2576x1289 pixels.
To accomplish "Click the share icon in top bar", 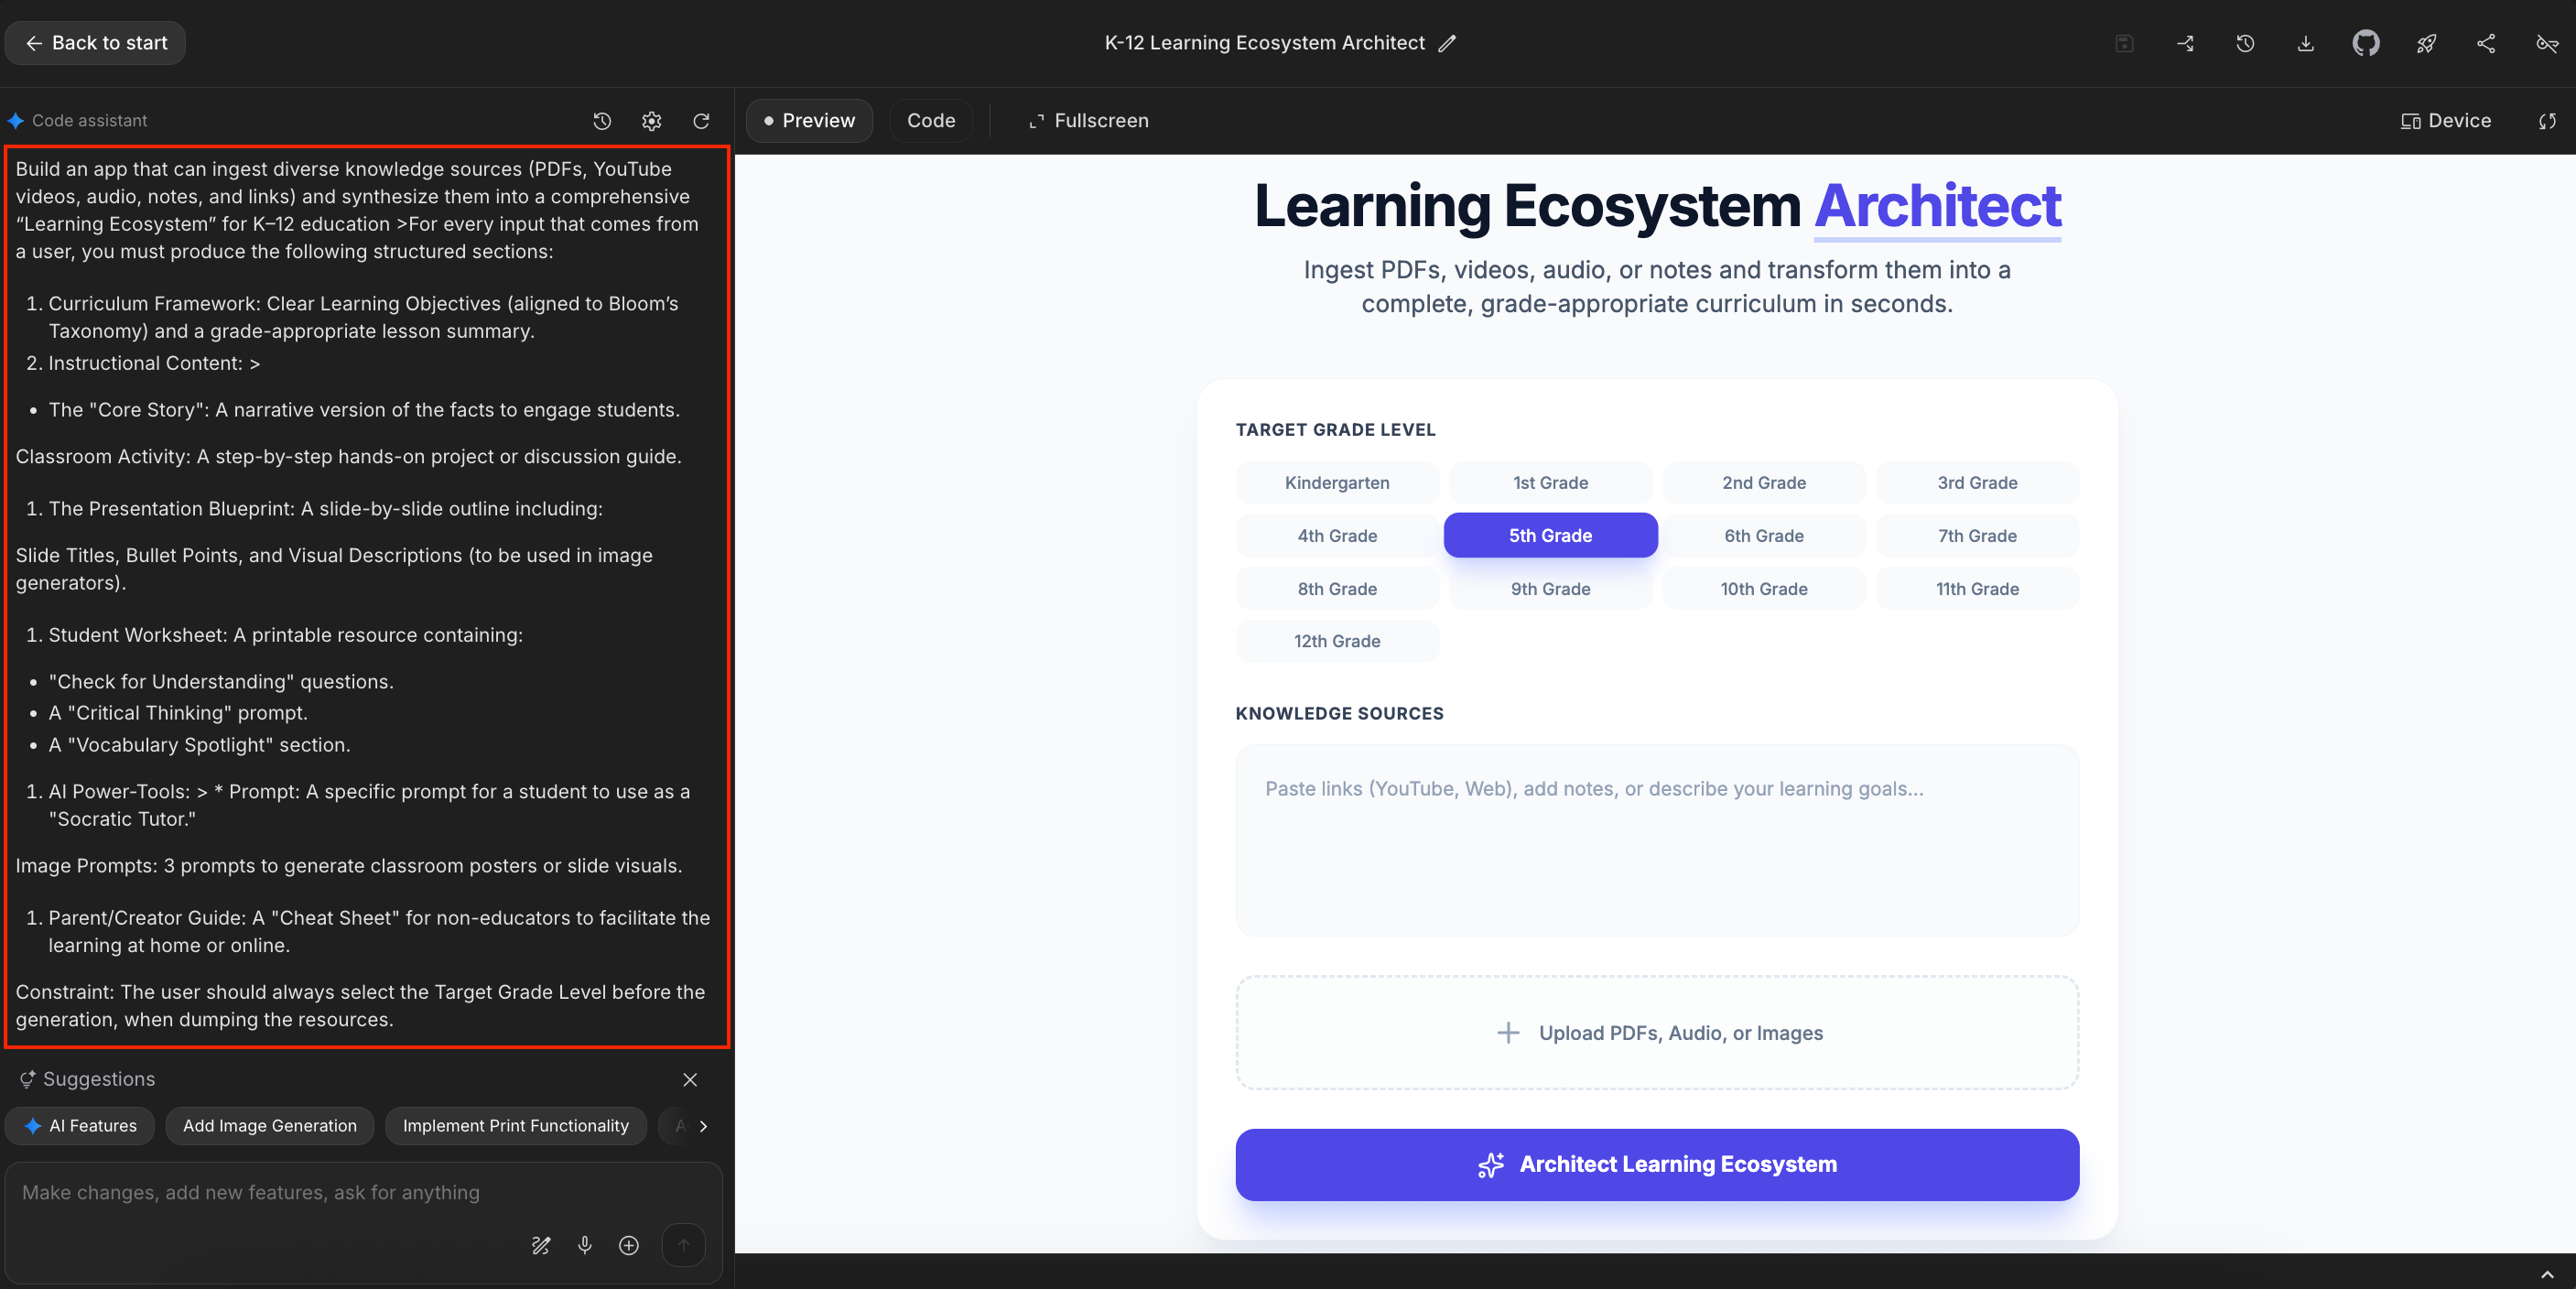I will [x=2485, y=43].
